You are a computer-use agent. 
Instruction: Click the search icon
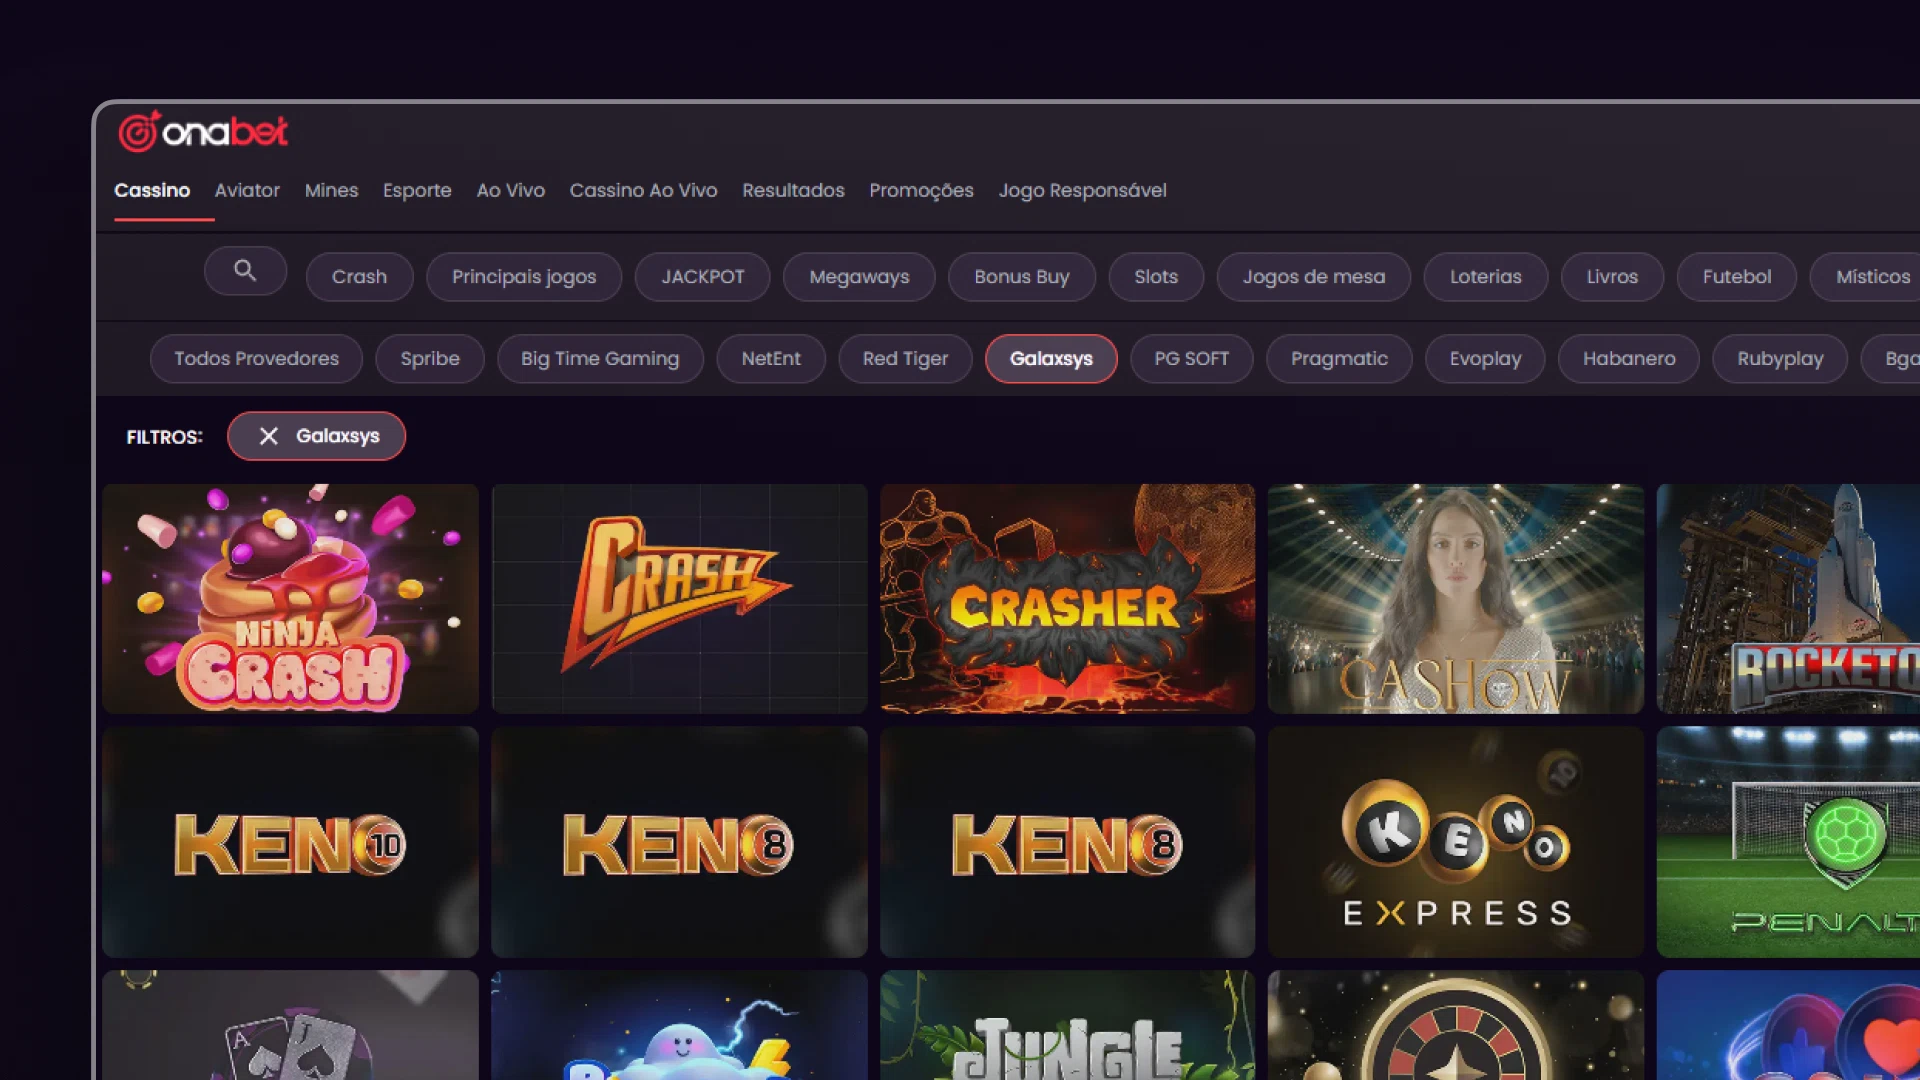[x=245, y=271]
